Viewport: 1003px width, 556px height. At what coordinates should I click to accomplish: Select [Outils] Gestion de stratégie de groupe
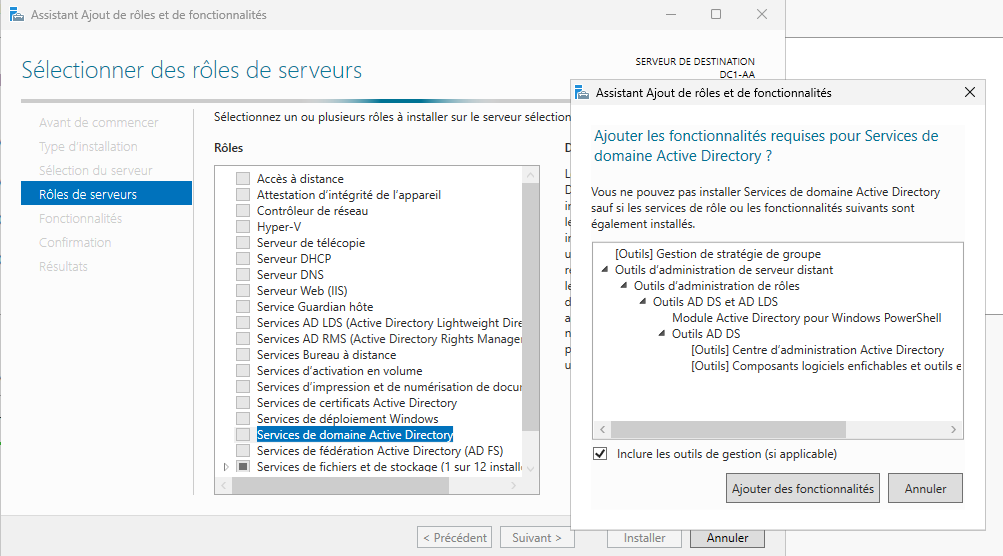718,254
